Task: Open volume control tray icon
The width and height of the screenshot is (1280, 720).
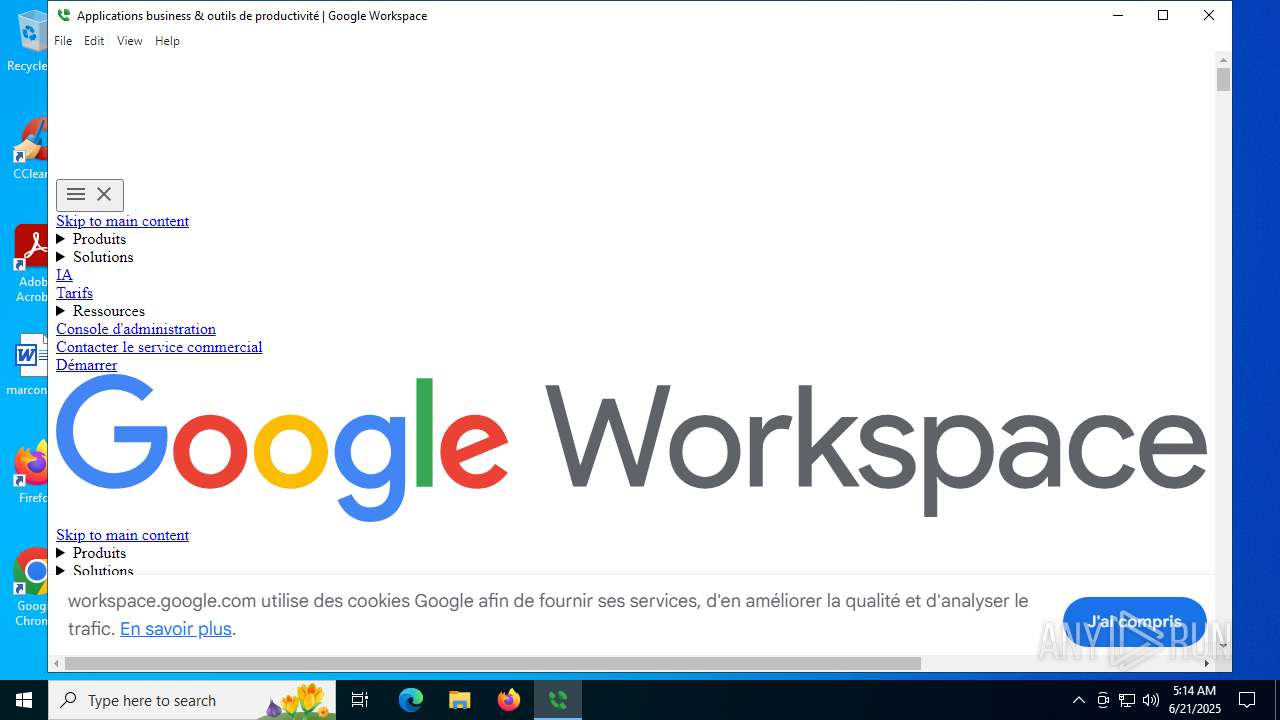Action: [x=1151, y=700]
